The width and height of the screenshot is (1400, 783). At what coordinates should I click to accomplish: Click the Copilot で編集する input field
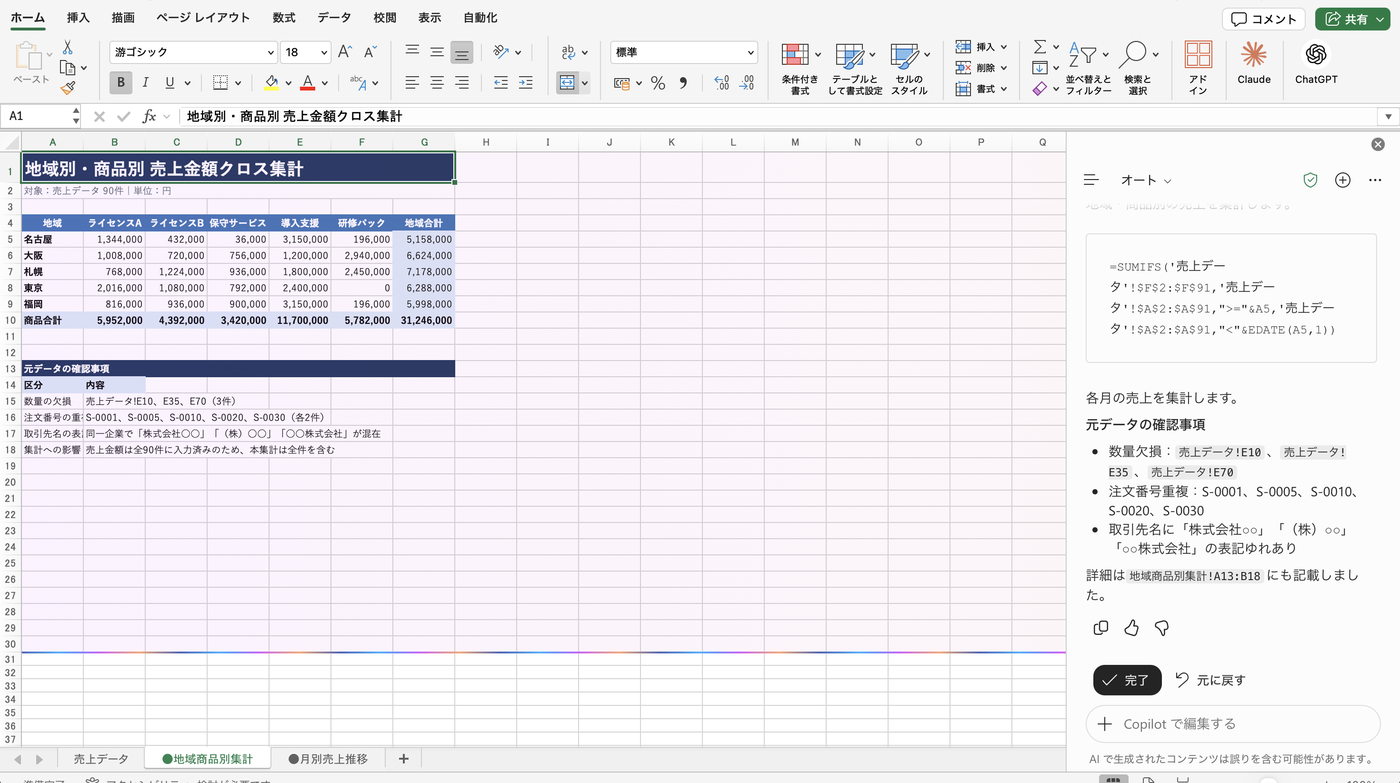1233,724
